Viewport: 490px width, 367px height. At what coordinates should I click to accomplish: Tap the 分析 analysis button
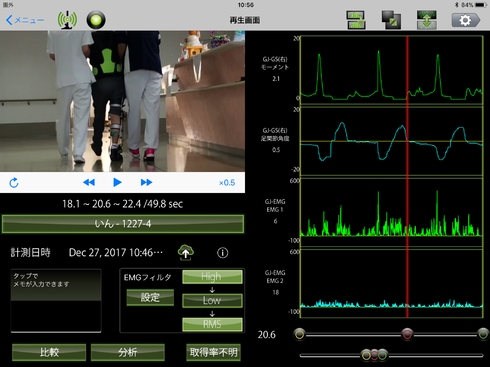(128, 352)
